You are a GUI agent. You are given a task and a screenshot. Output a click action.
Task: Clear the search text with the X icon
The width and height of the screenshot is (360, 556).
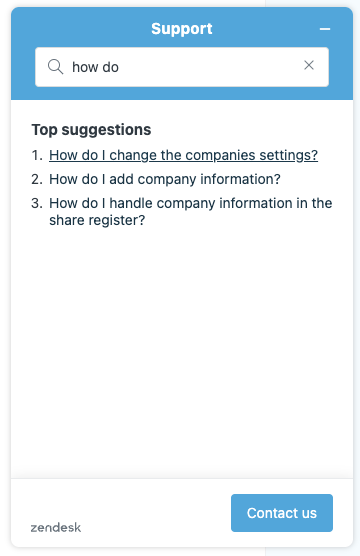(x=309, y=65)
